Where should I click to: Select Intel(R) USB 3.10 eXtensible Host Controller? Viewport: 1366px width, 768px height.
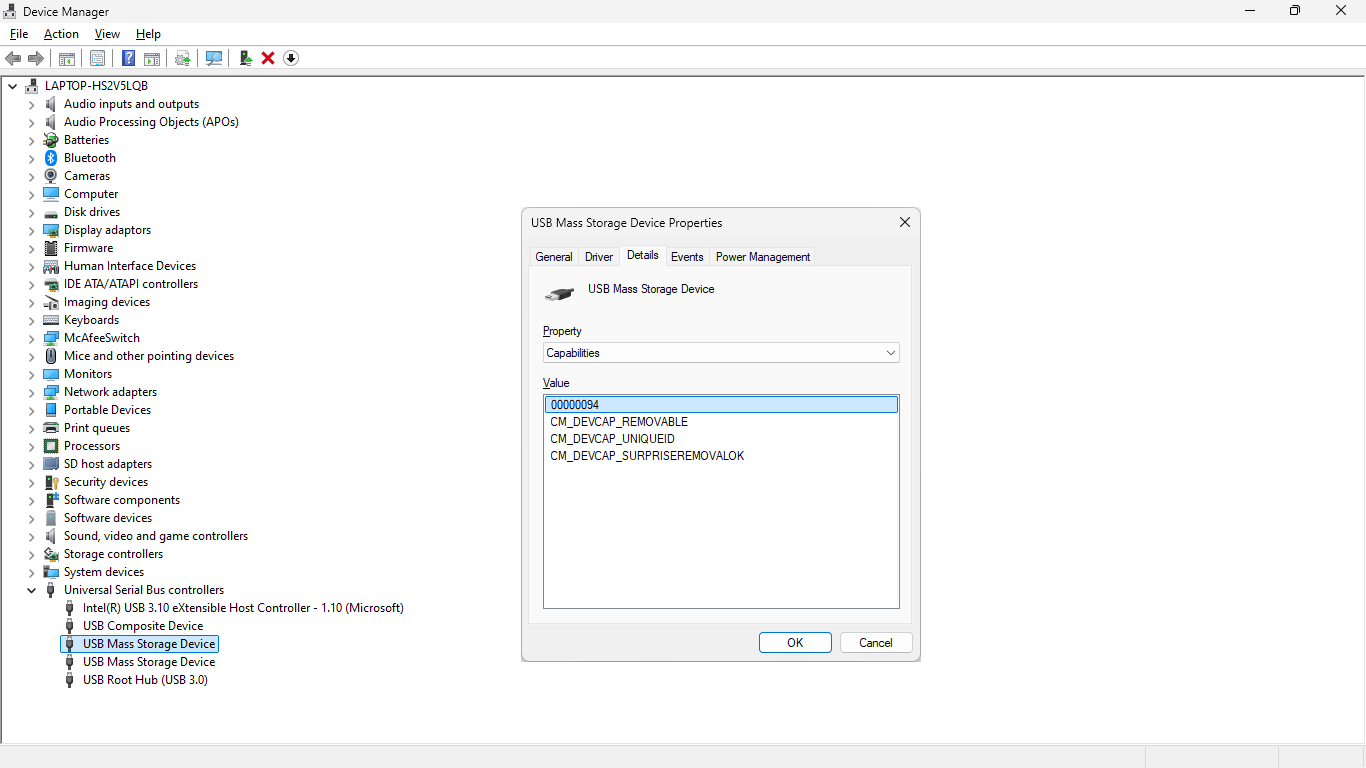click(243, 608)
